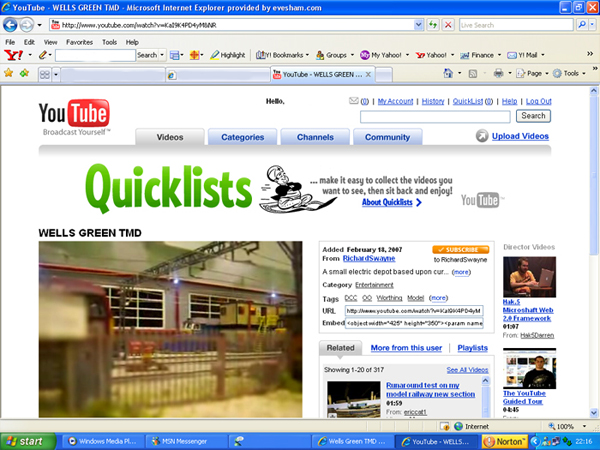Click the orange Subscribe button
600x450 pixels.
461,249
